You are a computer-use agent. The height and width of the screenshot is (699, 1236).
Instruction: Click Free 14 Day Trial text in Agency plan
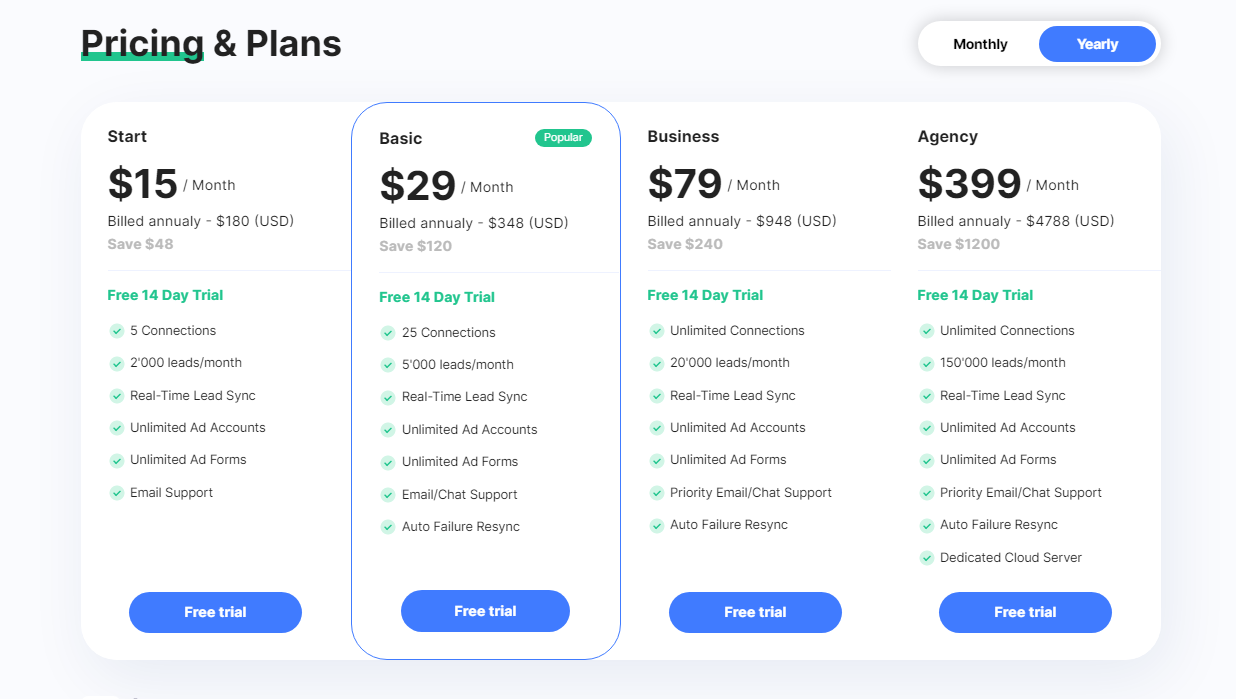[x=975, y=295]
